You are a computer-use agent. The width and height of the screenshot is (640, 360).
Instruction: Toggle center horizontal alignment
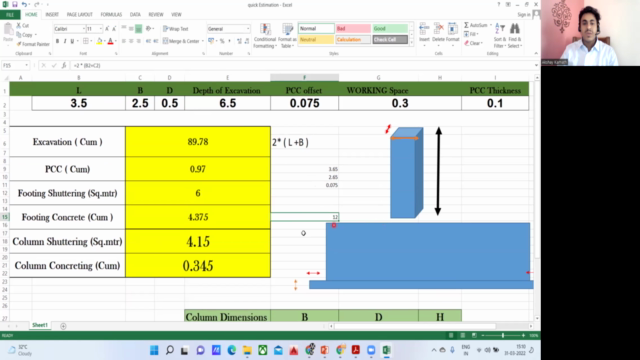coord(131,41)
